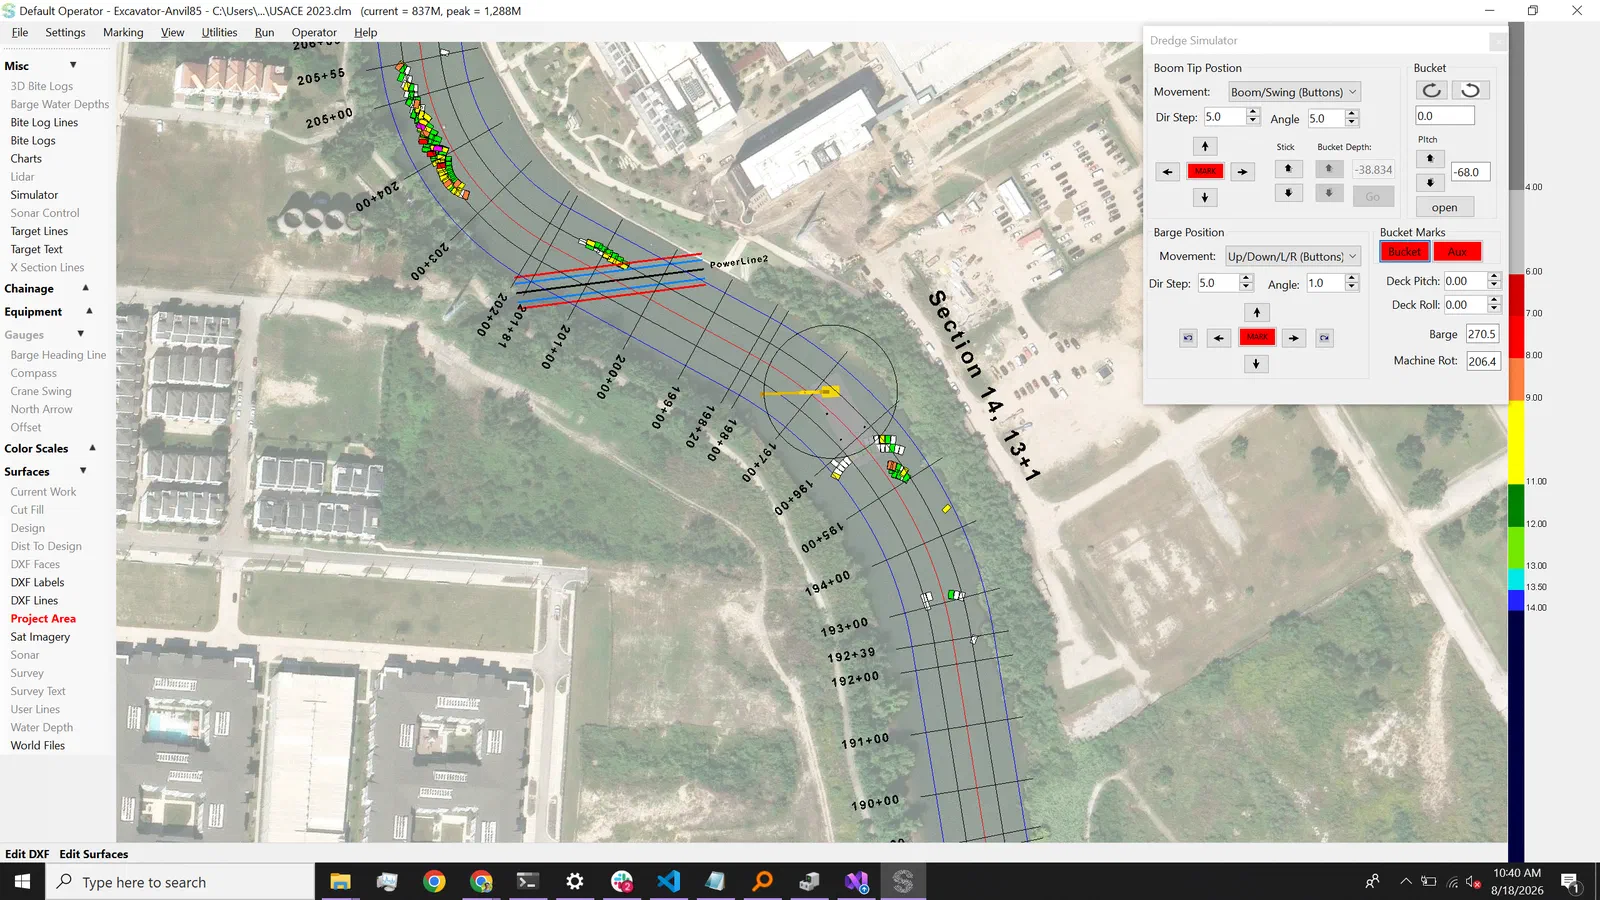This screenshot has height=900, width=1600.
Task: Decrease bucket Pitch with down arrow
Action: click(1430, 183)
